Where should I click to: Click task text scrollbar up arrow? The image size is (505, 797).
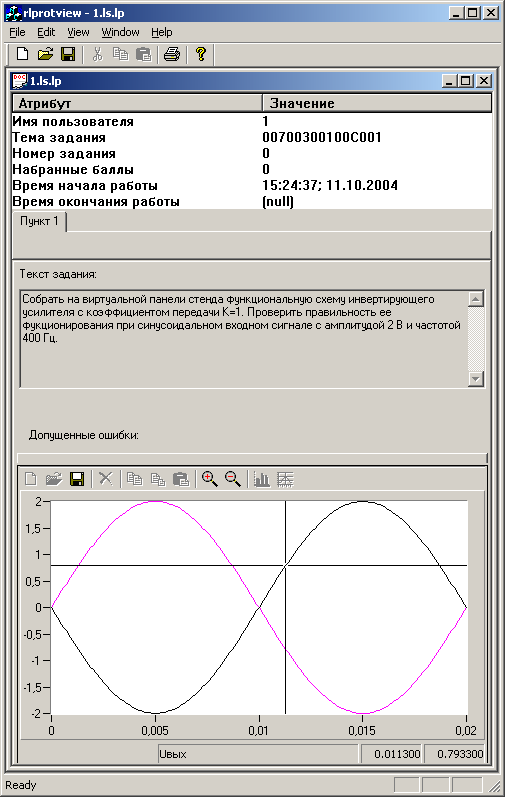(476, 299)
